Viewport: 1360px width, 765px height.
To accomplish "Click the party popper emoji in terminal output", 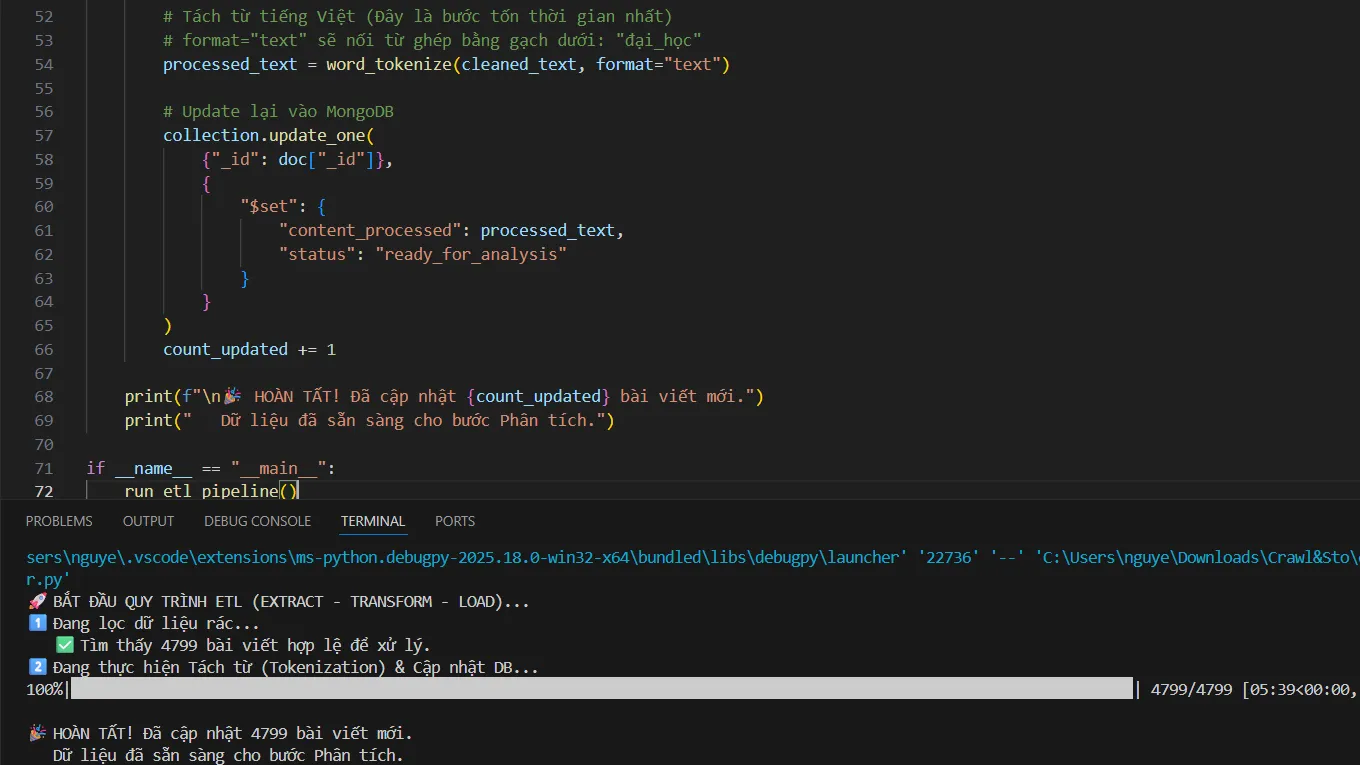I will tap(37, 734).
